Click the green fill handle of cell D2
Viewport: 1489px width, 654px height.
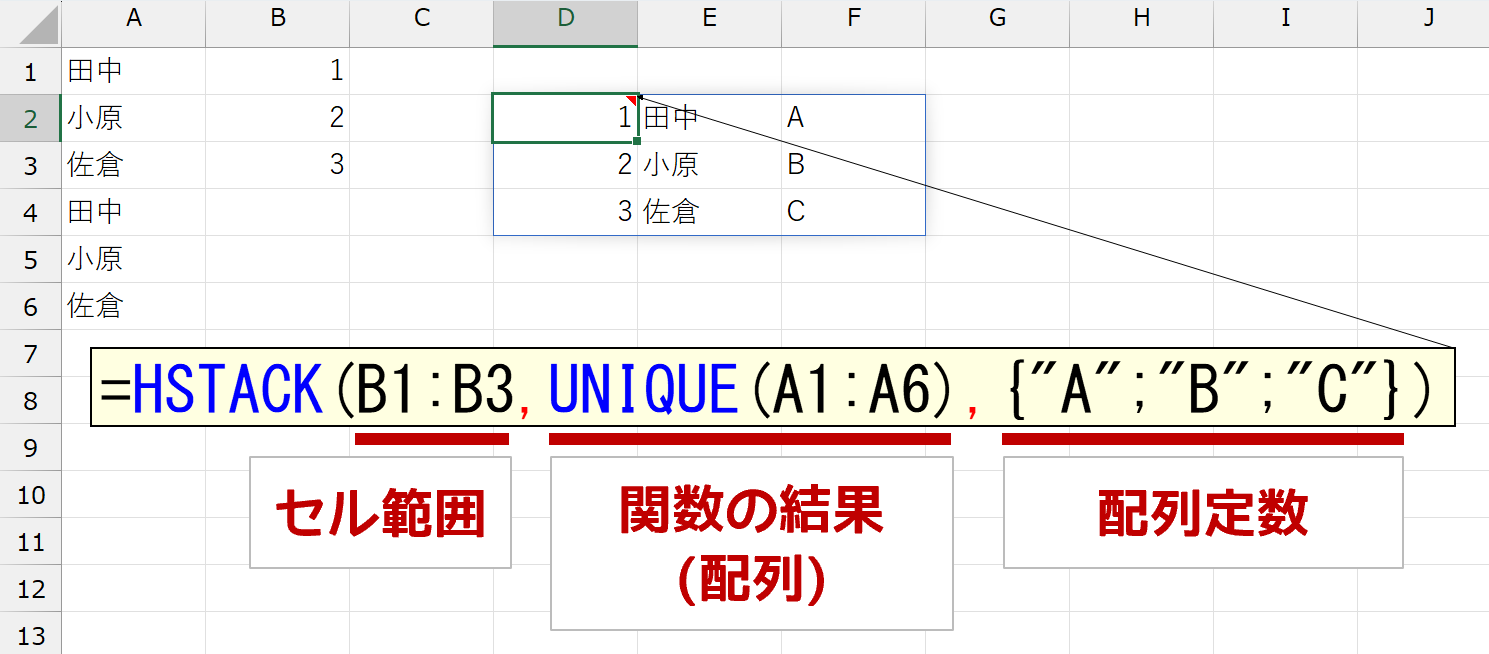pos(637,142)
